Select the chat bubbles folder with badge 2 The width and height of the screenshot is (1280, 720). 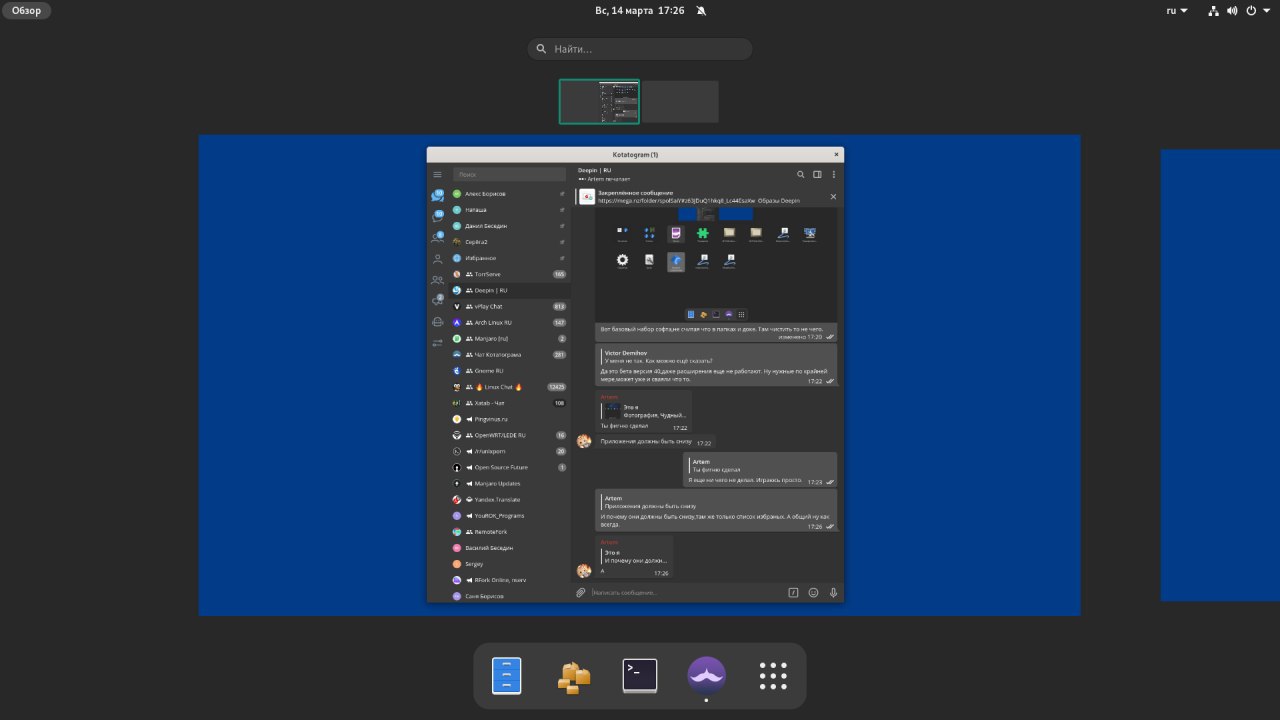(x=438, y=300)
